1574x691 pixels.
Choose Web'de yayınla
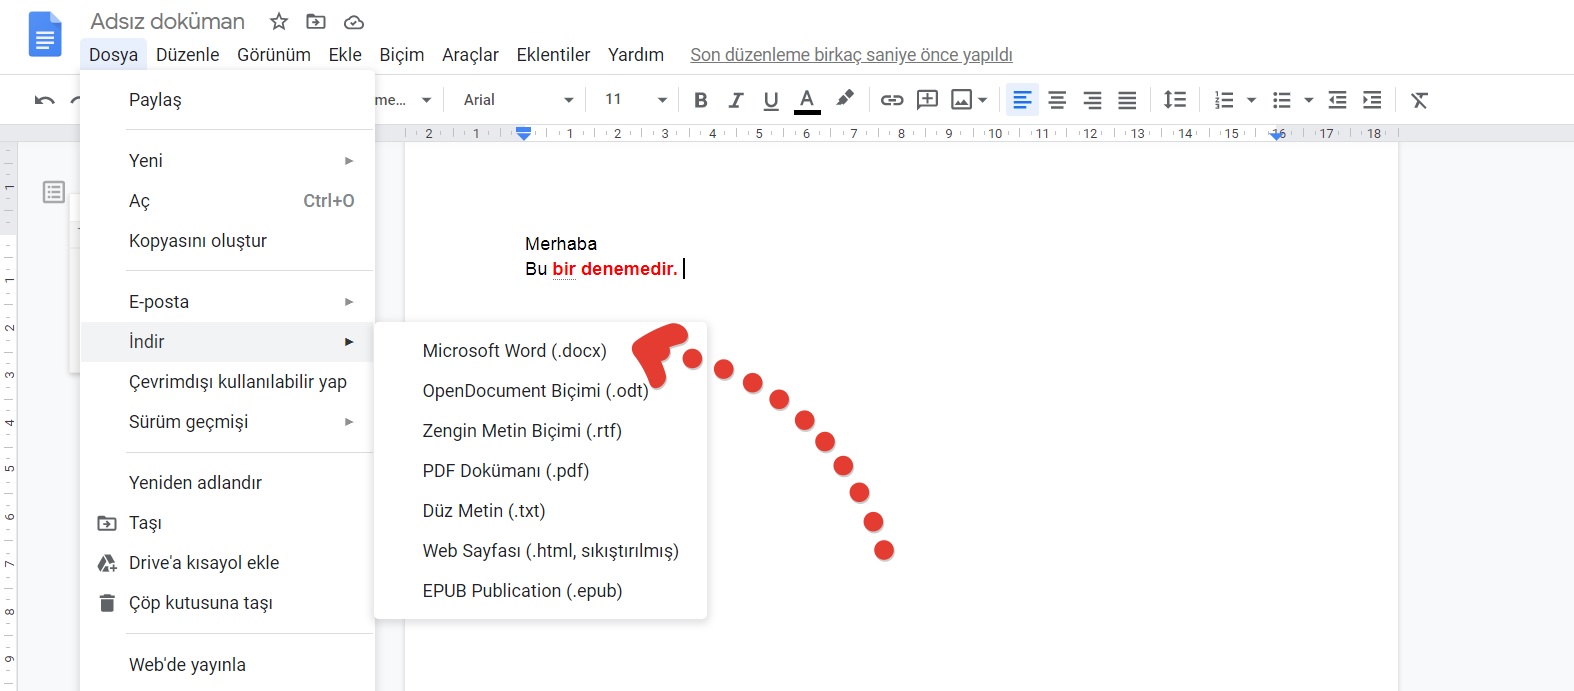227,665
